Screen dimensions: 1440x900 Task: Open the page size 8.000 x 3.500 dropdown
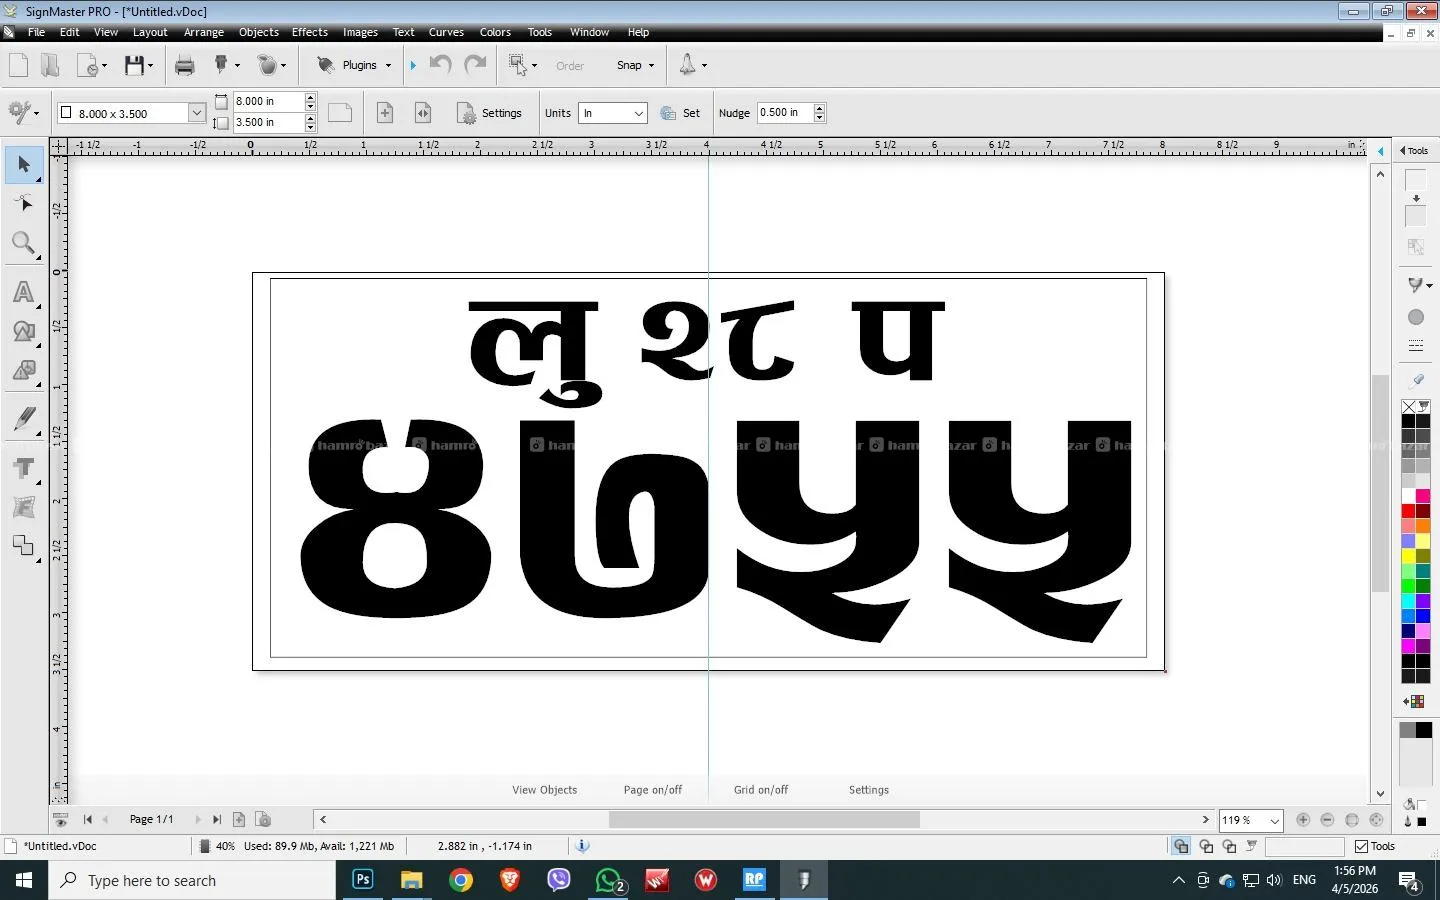(196, 113)
